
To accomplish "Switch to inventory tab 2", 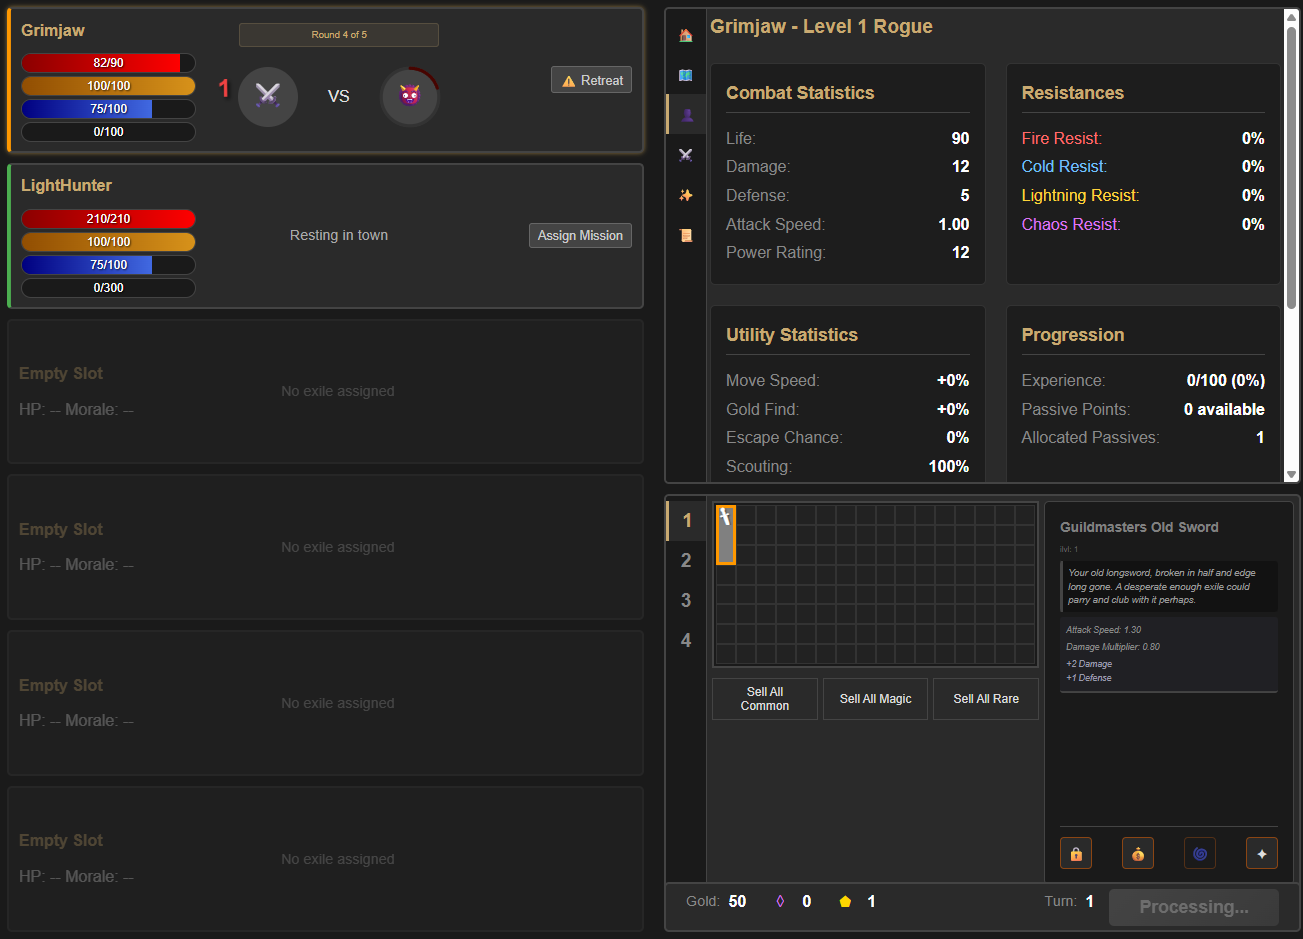I will point(686,560).
